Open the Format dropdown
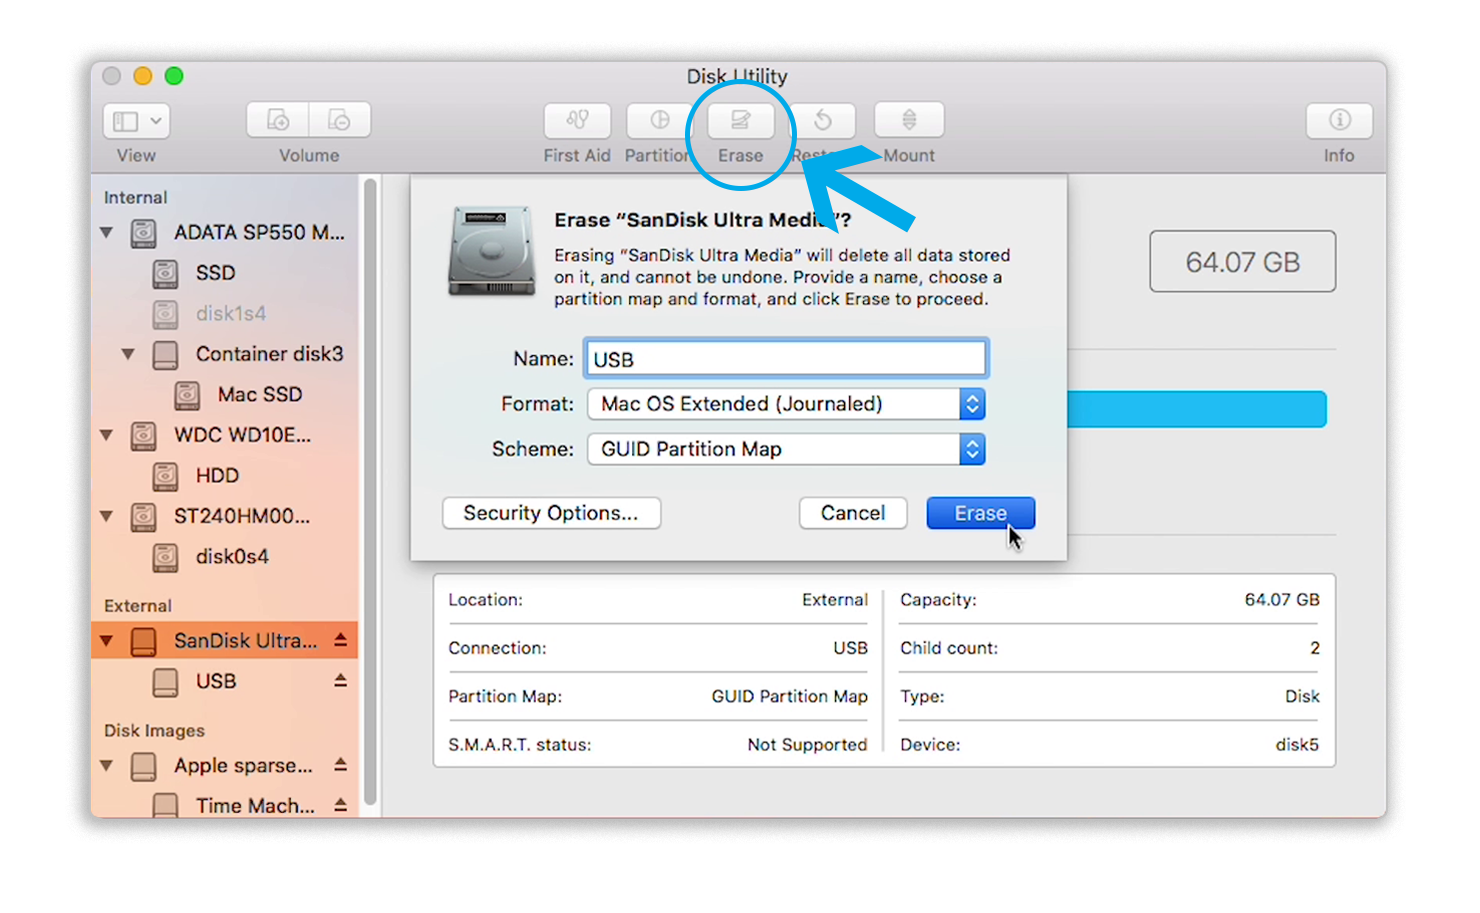The width and height of the screenshot is (1480, 913). 786,404
